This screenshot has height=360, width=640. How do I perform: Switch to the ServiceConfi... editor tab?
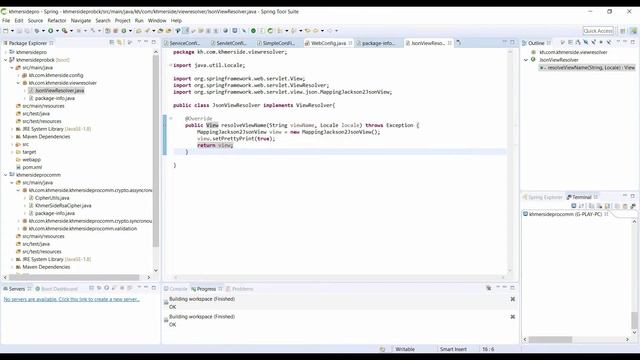point(184,43)
